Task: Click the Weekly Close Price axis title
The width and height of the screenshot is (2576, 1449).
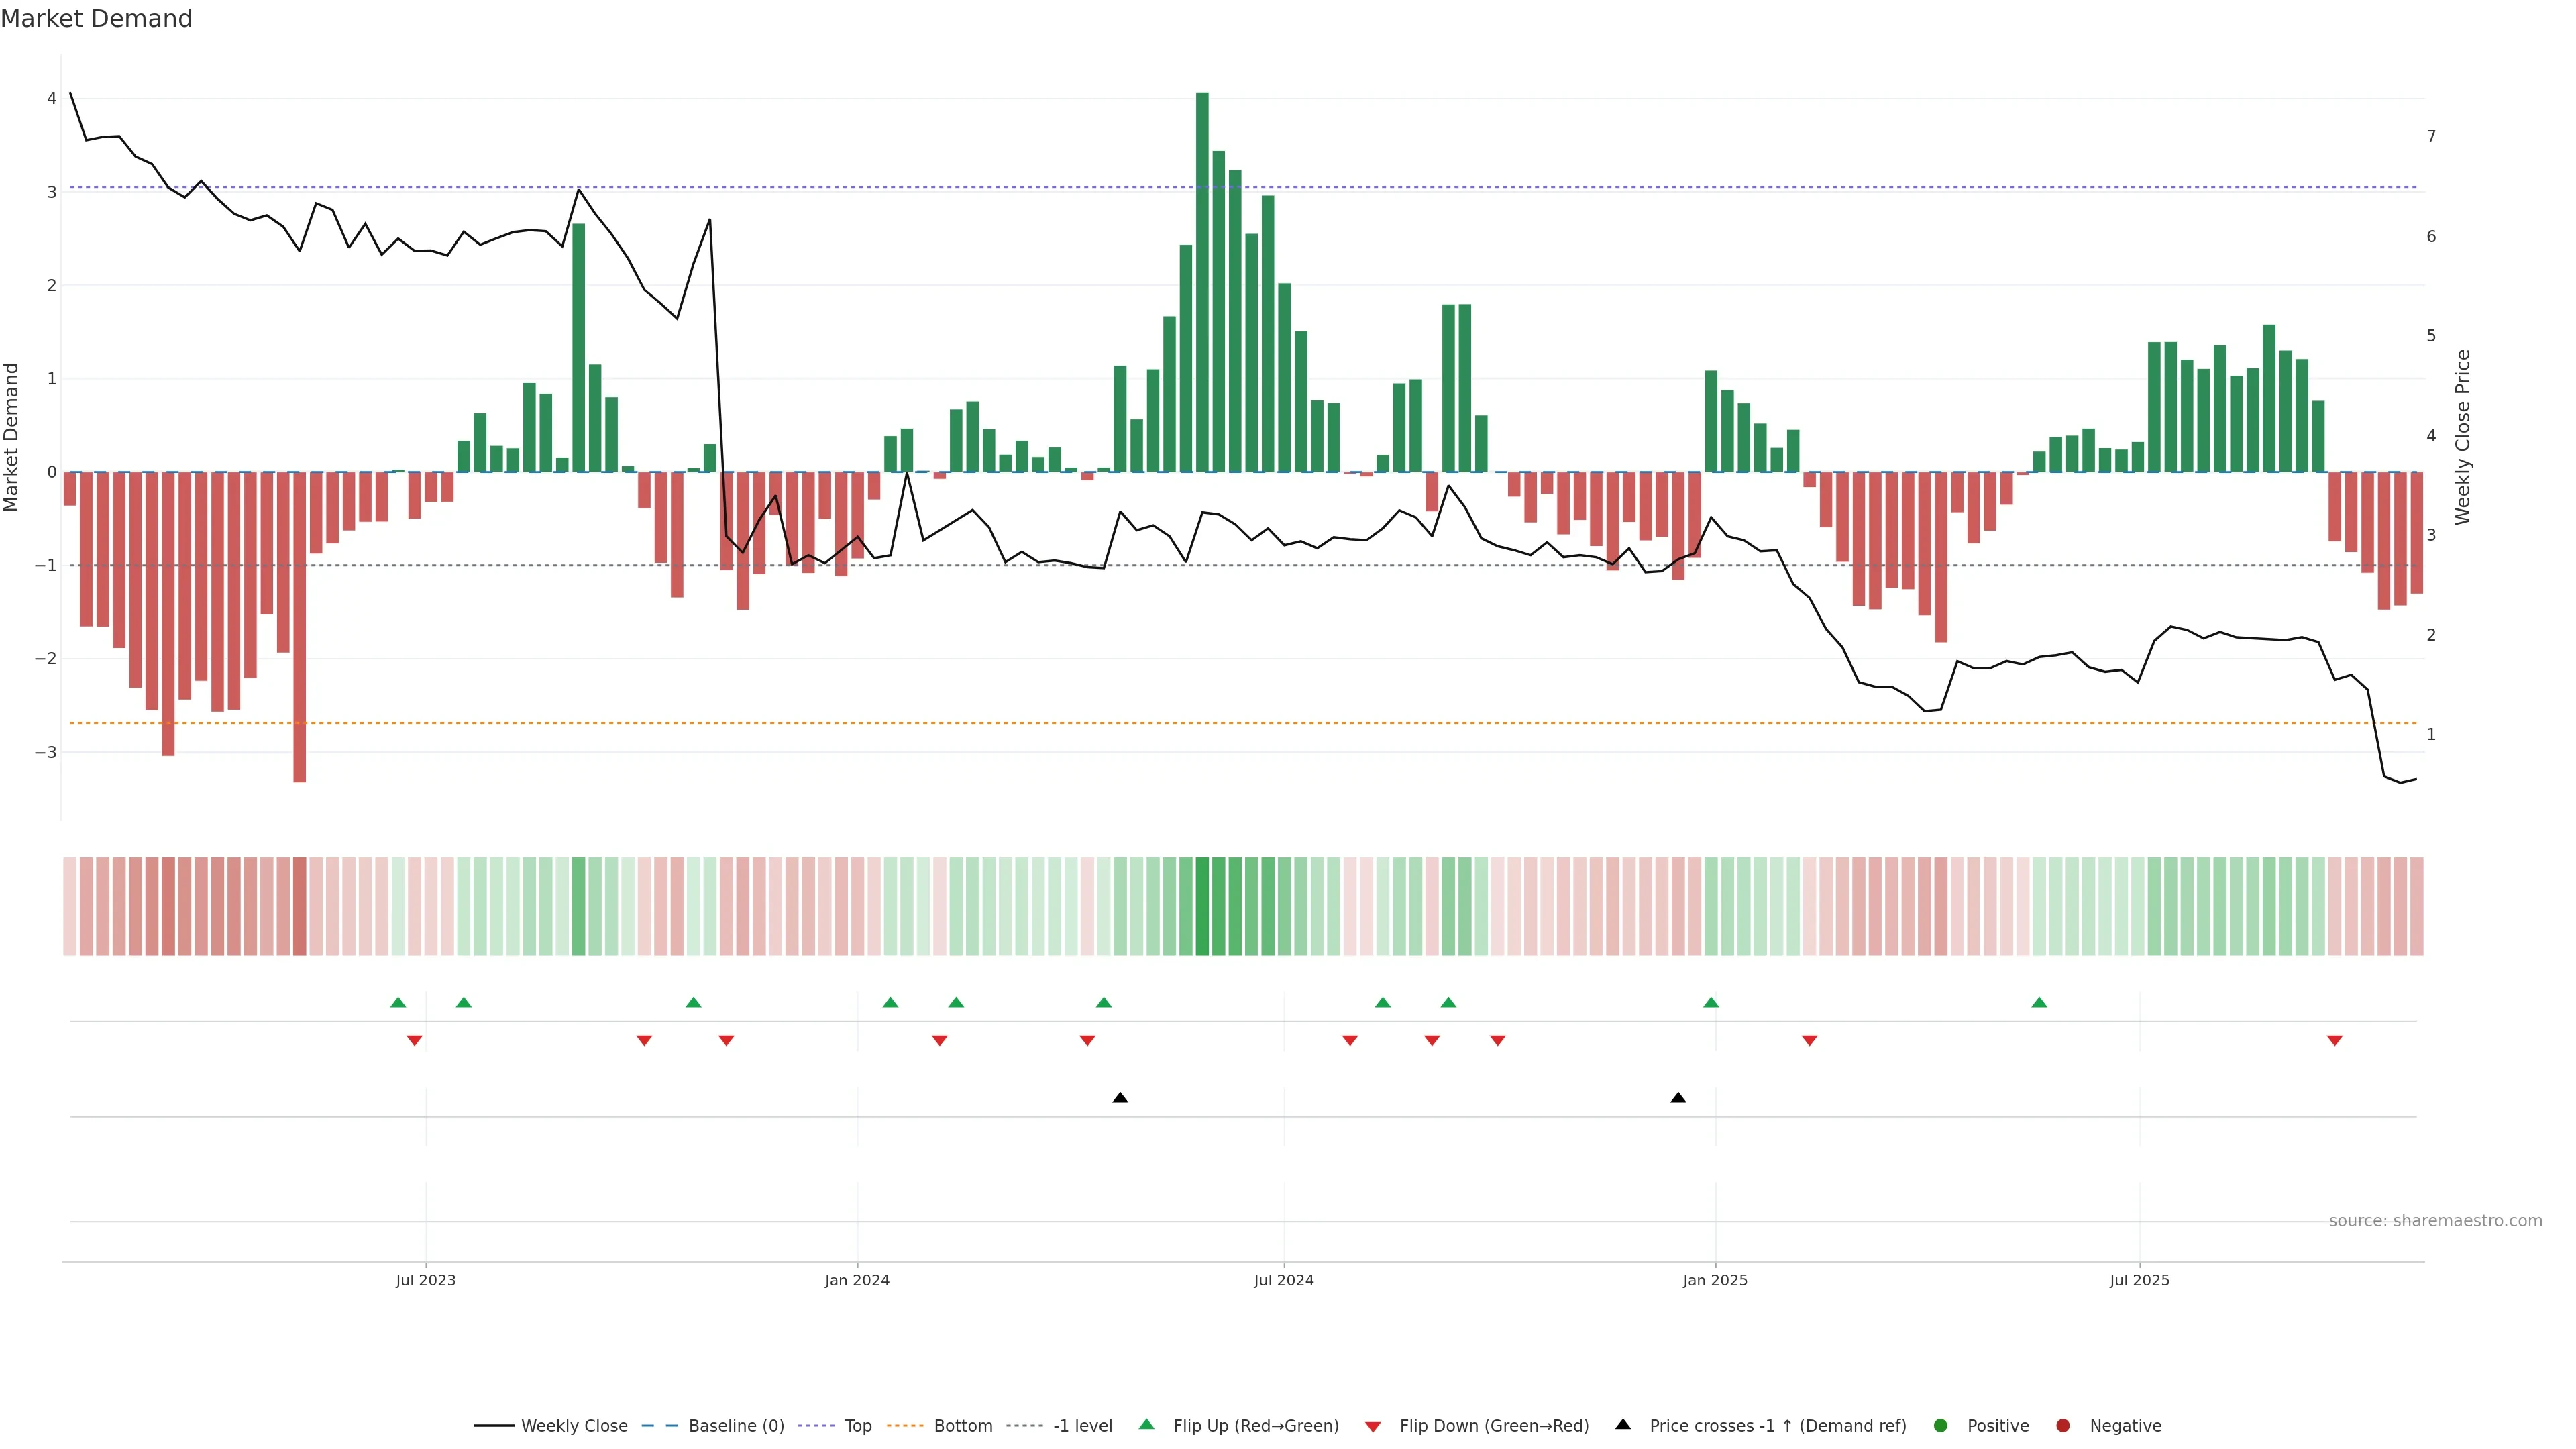Action: click(x=2462, y=437)
